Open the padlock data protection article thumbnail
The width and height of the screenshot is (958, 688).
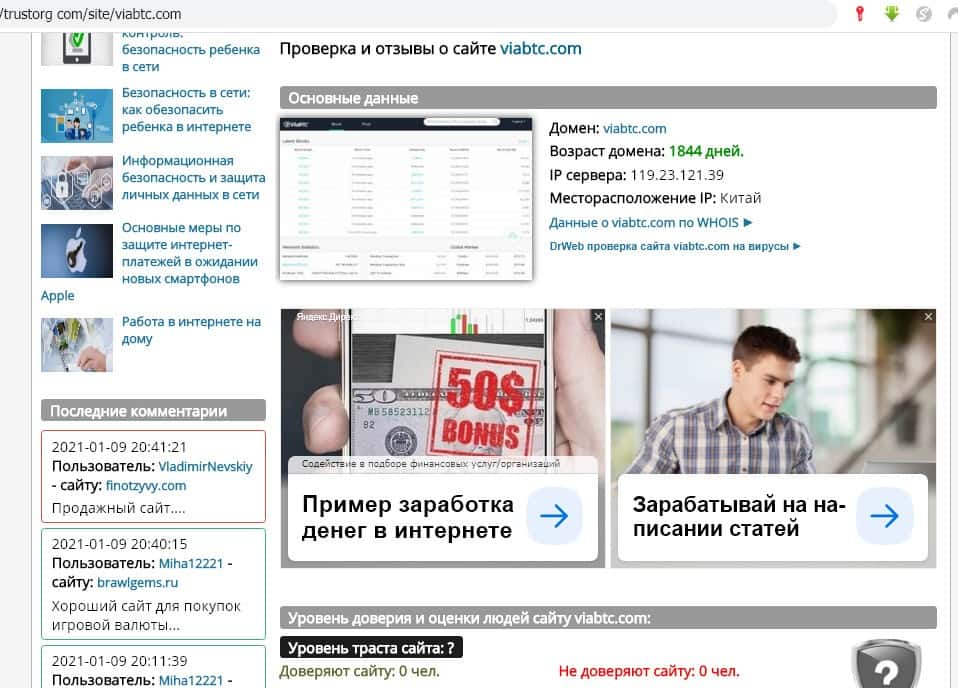tap(77, 183)
